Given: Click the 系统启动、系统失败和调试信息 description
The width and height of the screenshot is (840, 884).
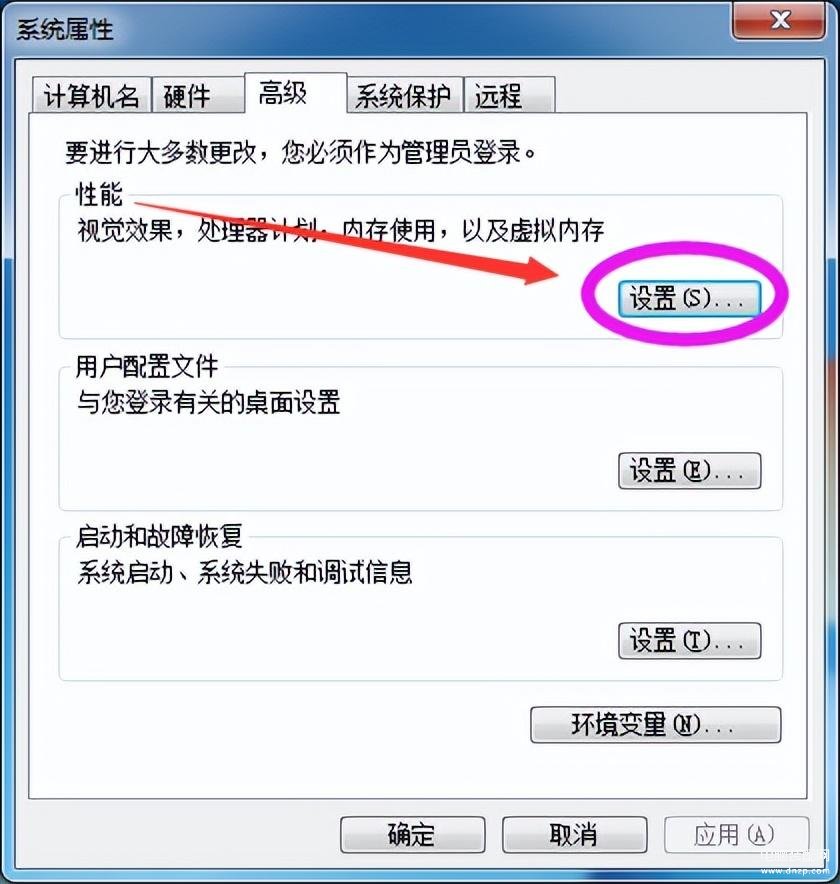Looking at the screenshot, I should point(245,572).
